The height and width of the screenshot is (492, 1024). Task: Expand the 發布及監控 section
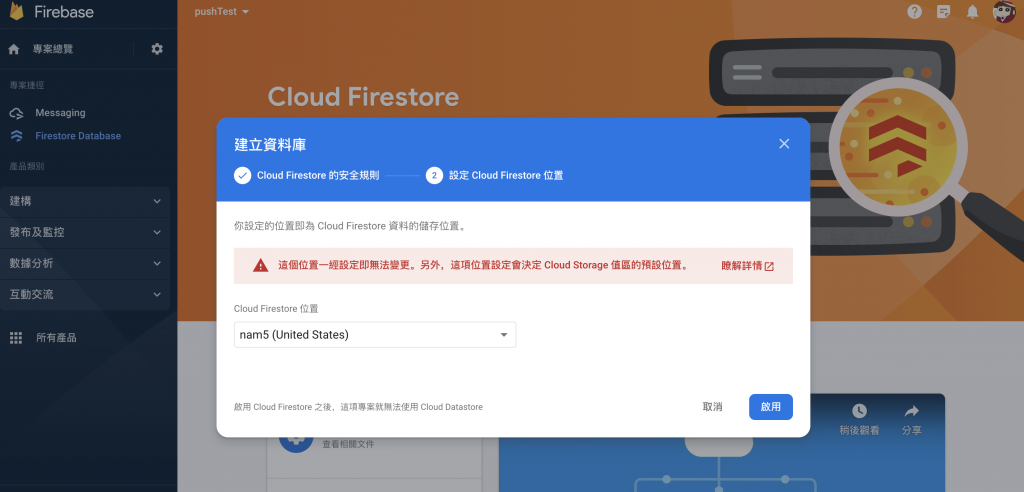(x=85, y=233)
